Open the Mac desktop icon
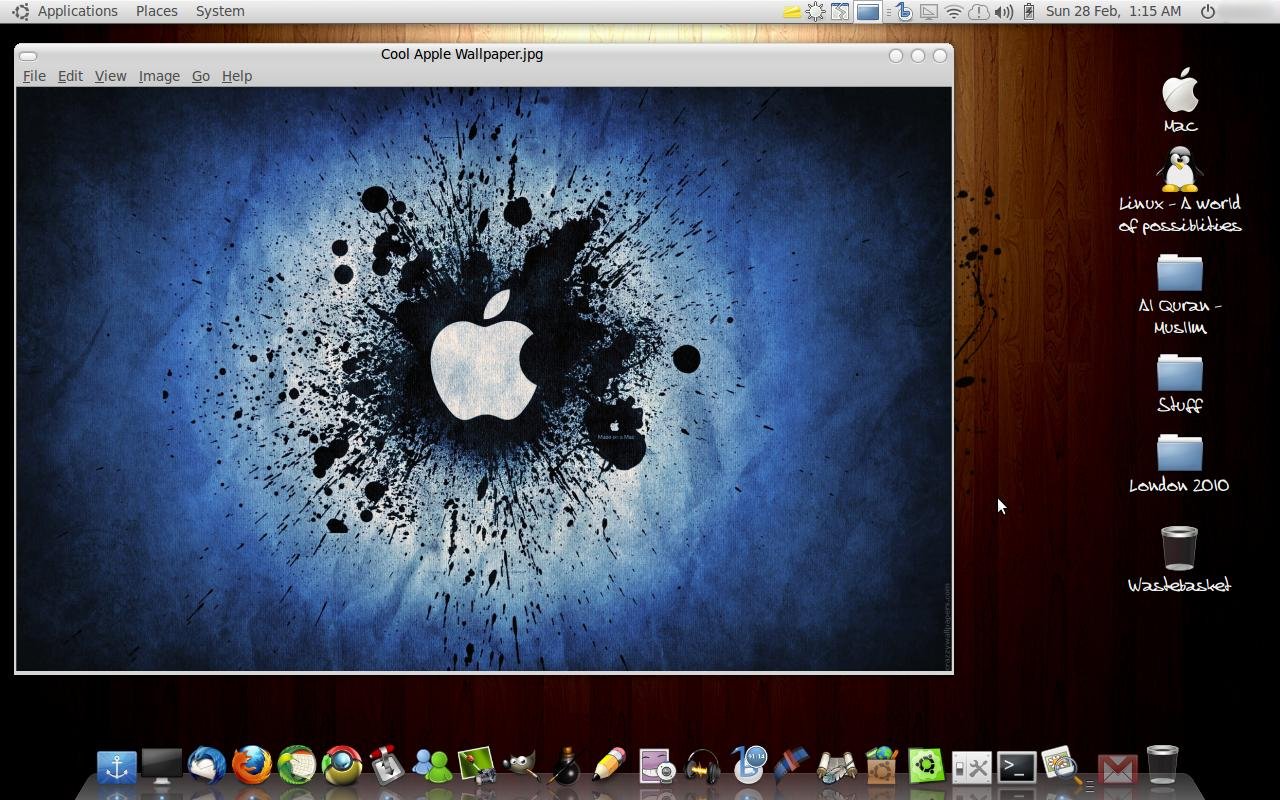The width and height of the screenshot is (1280, 800). 1180,100
